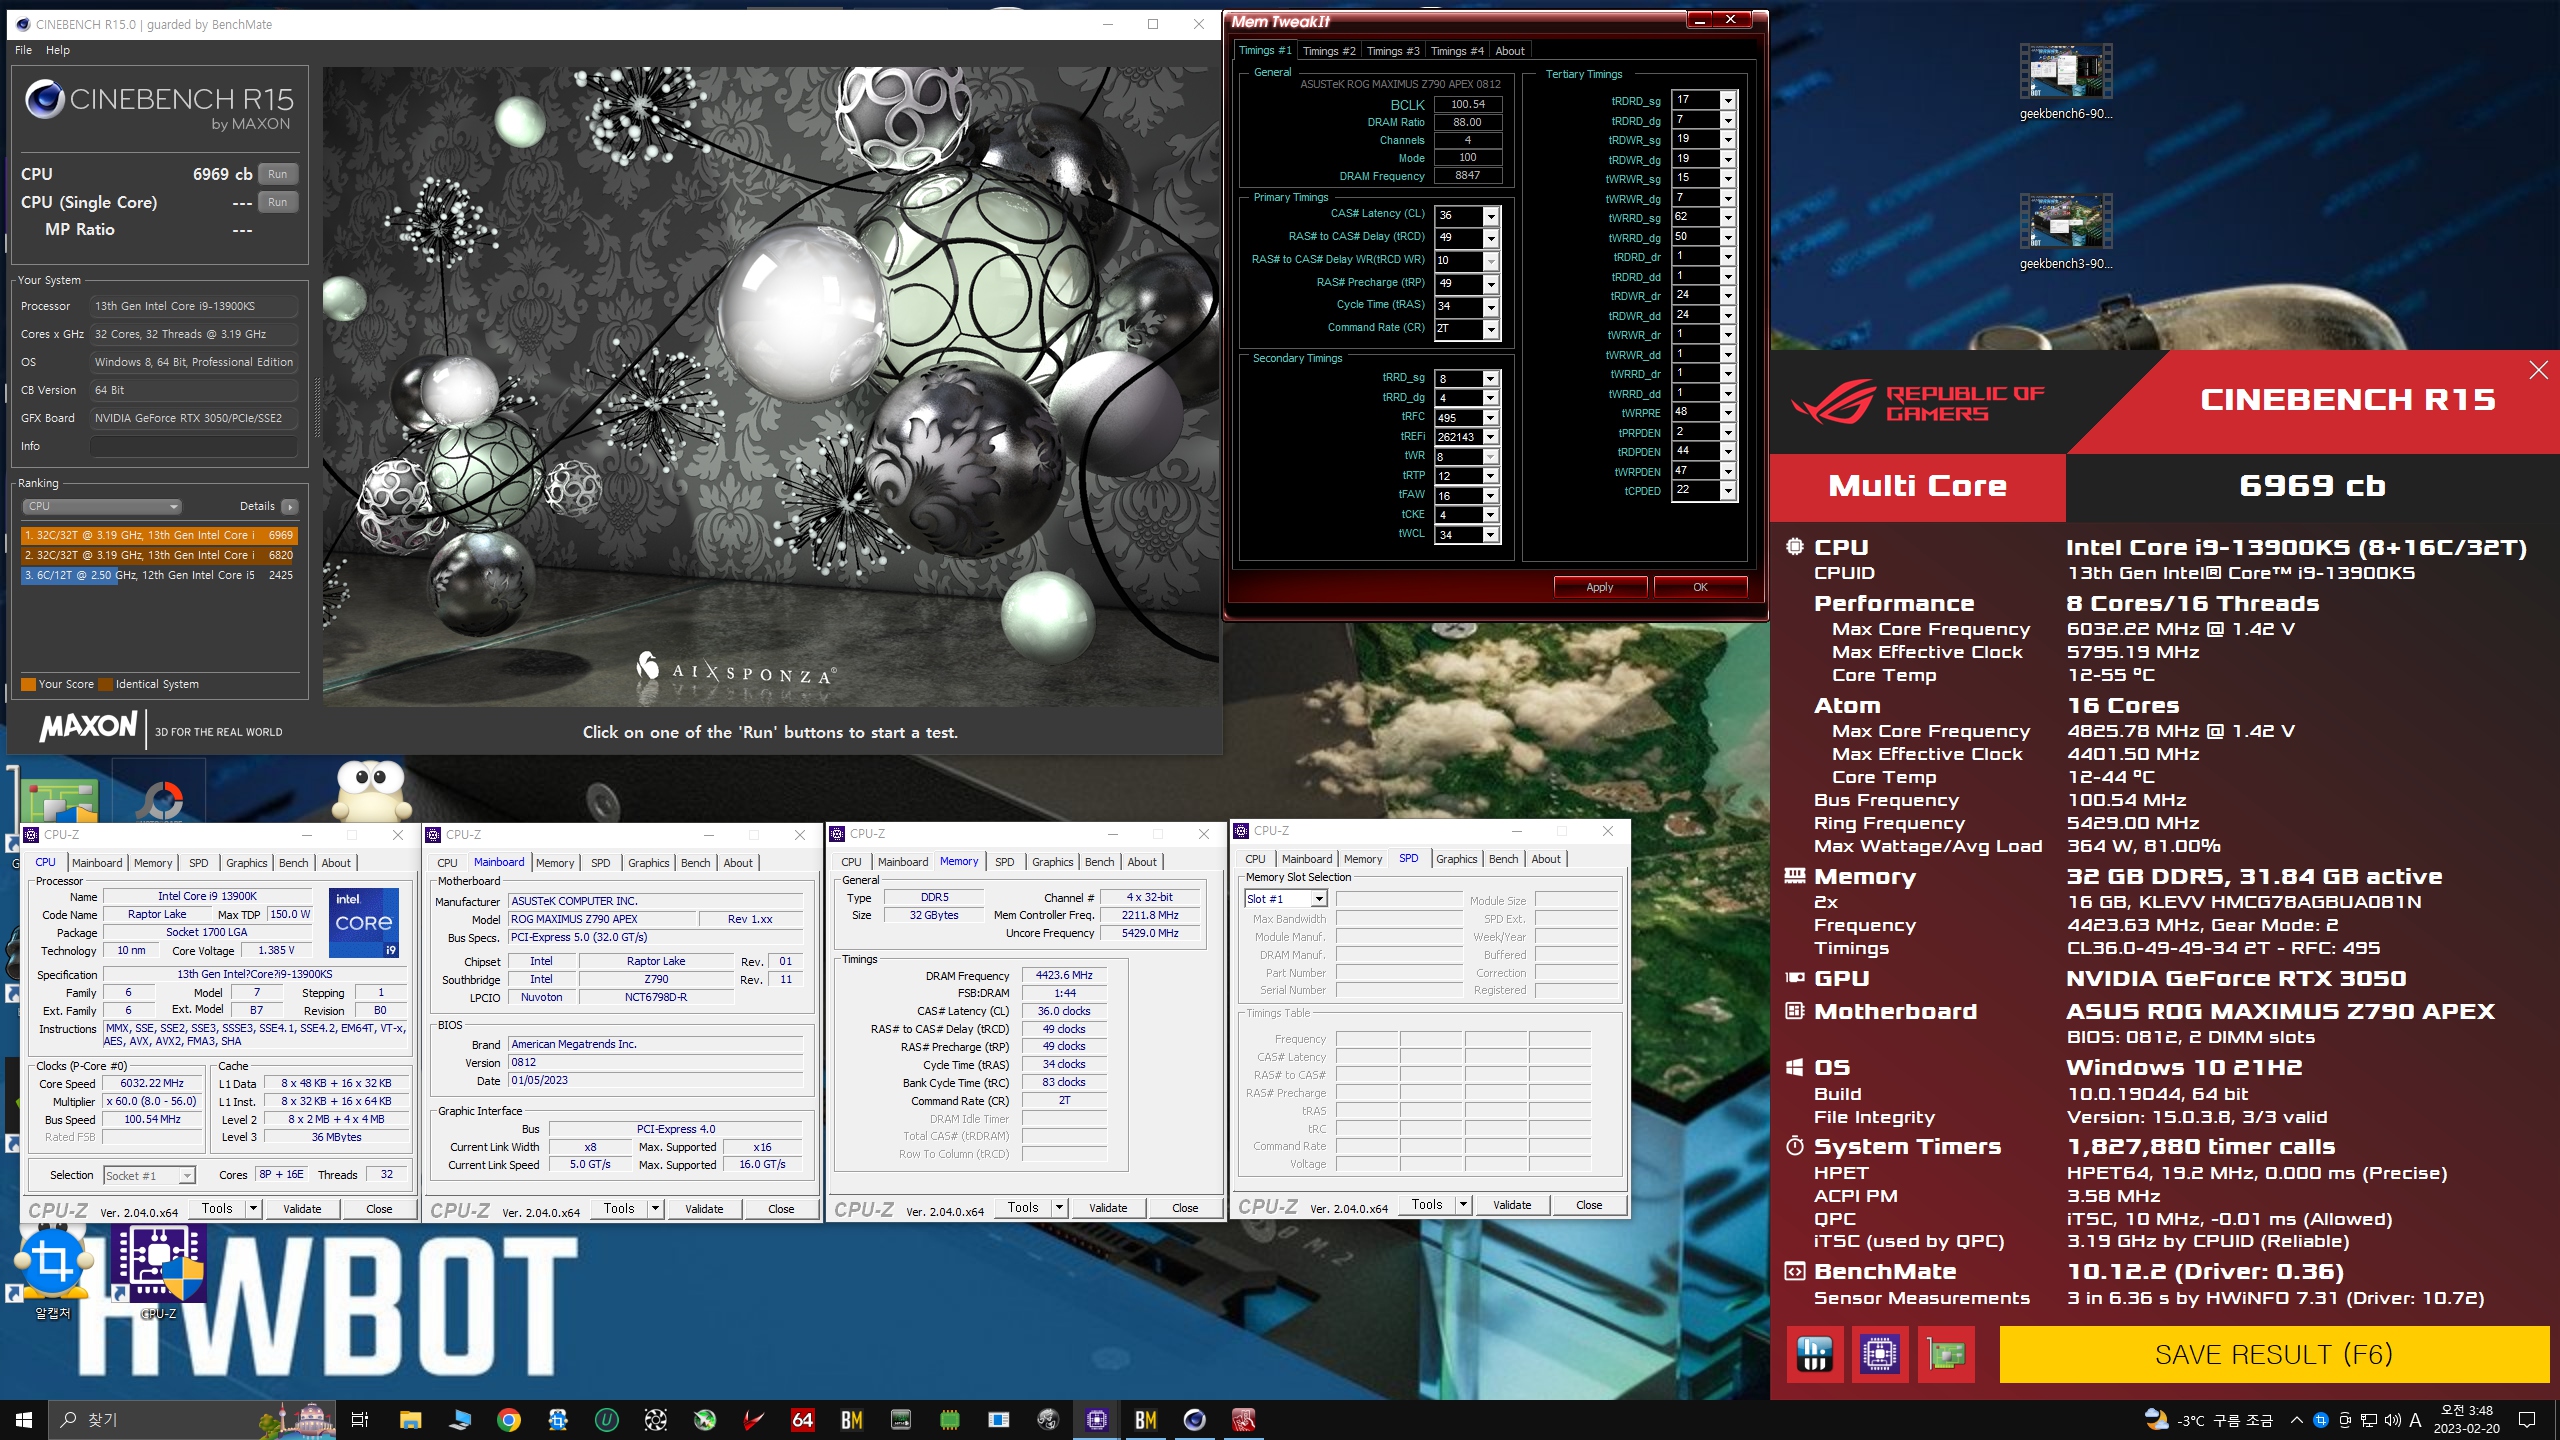Screen dimensions: 2560x1440
Task: Click SAVE RESULT (F6) button
Action: coord(2274,1355)
